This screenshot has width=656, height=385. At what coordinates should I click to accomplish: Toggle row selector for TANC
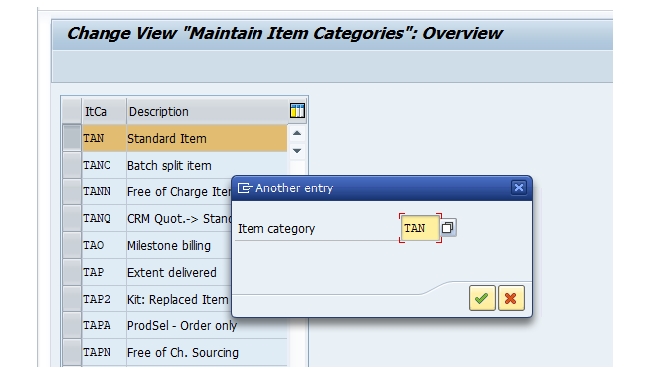pyautogui.click(x=72, y=165)
